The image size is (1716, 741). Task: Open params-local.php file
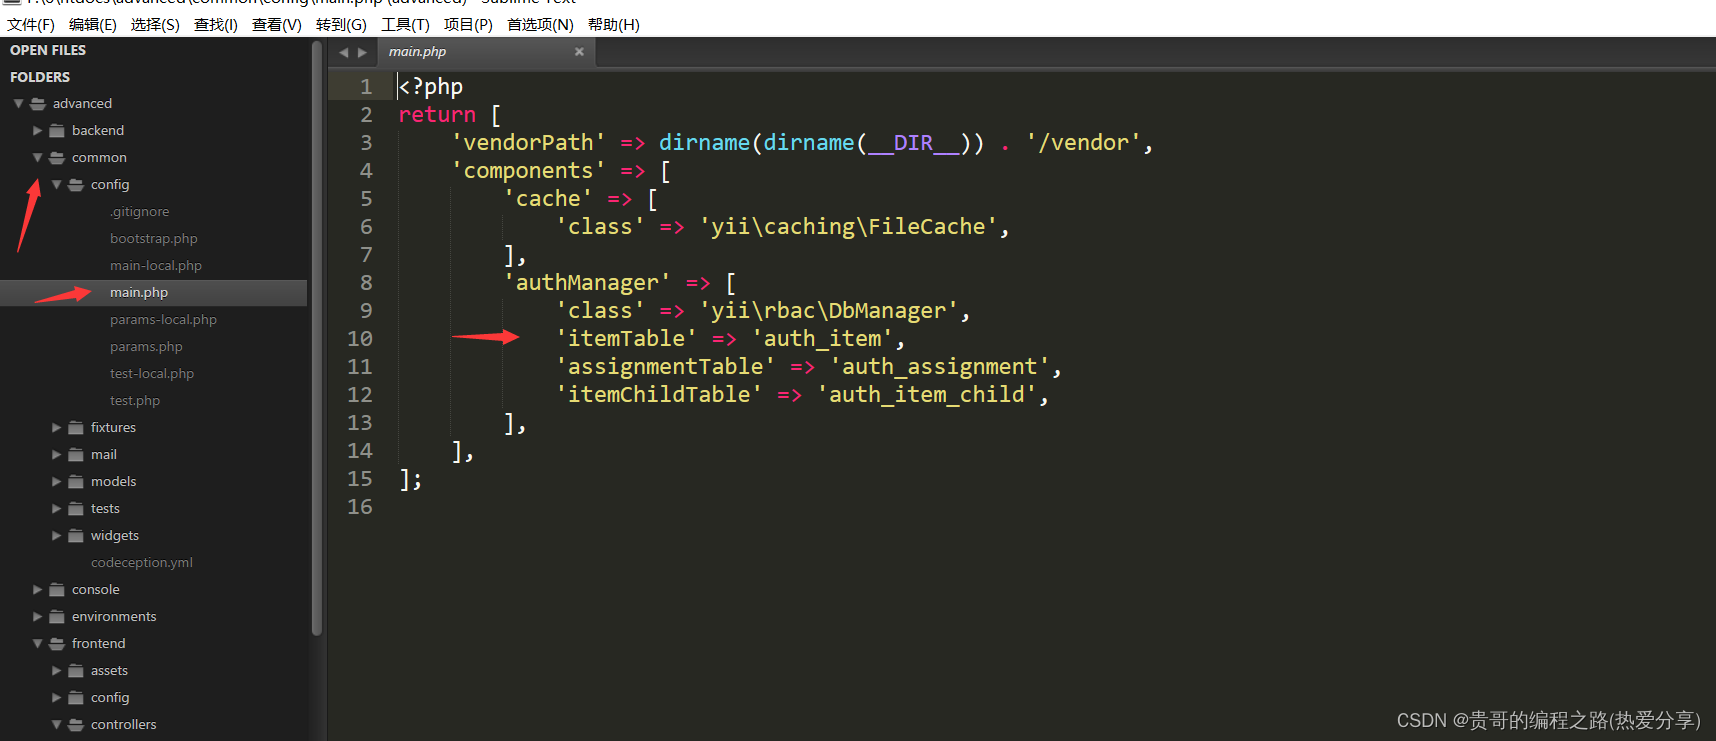pos(163,320)
